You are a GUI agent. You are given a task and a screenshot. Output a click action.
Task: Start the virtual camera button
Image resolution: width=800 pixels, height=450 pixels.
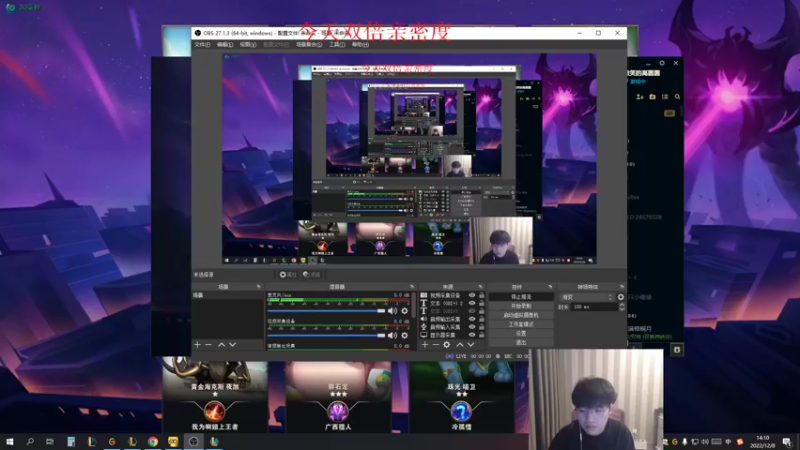pyautogui.click(x=521, y=315)
